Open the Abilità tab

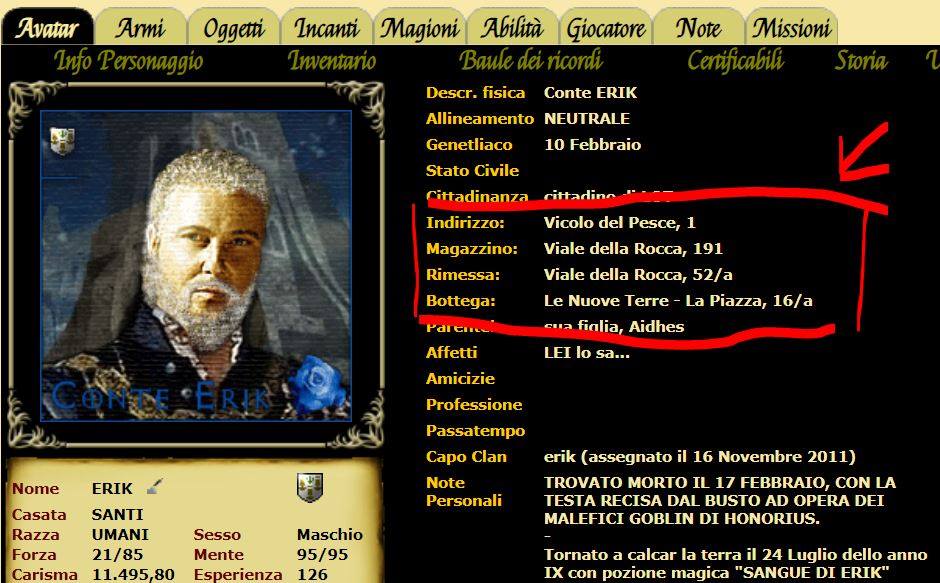click(x=513, y=28)
